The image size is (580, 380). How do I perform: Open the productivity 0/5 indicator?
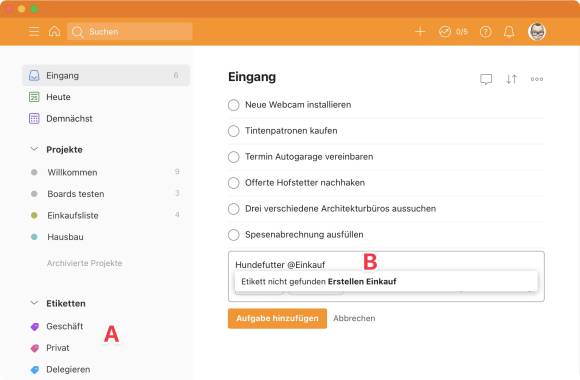[453, 32]
